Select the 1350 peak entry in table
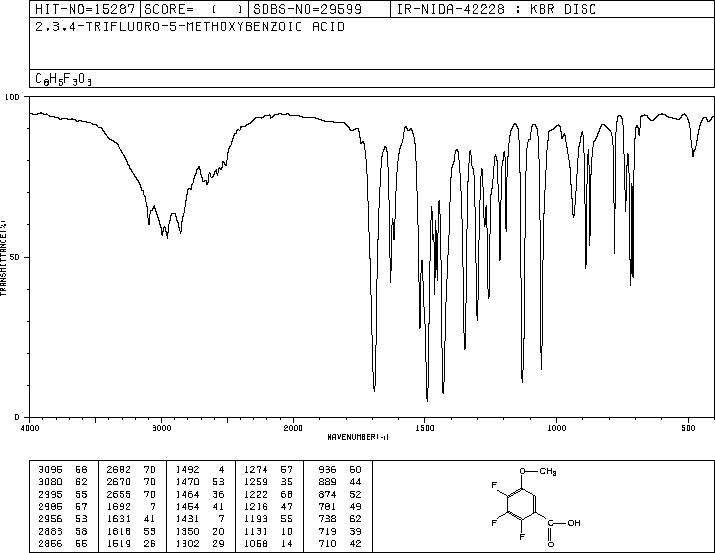The image size is (715, 553). point(200,532)
